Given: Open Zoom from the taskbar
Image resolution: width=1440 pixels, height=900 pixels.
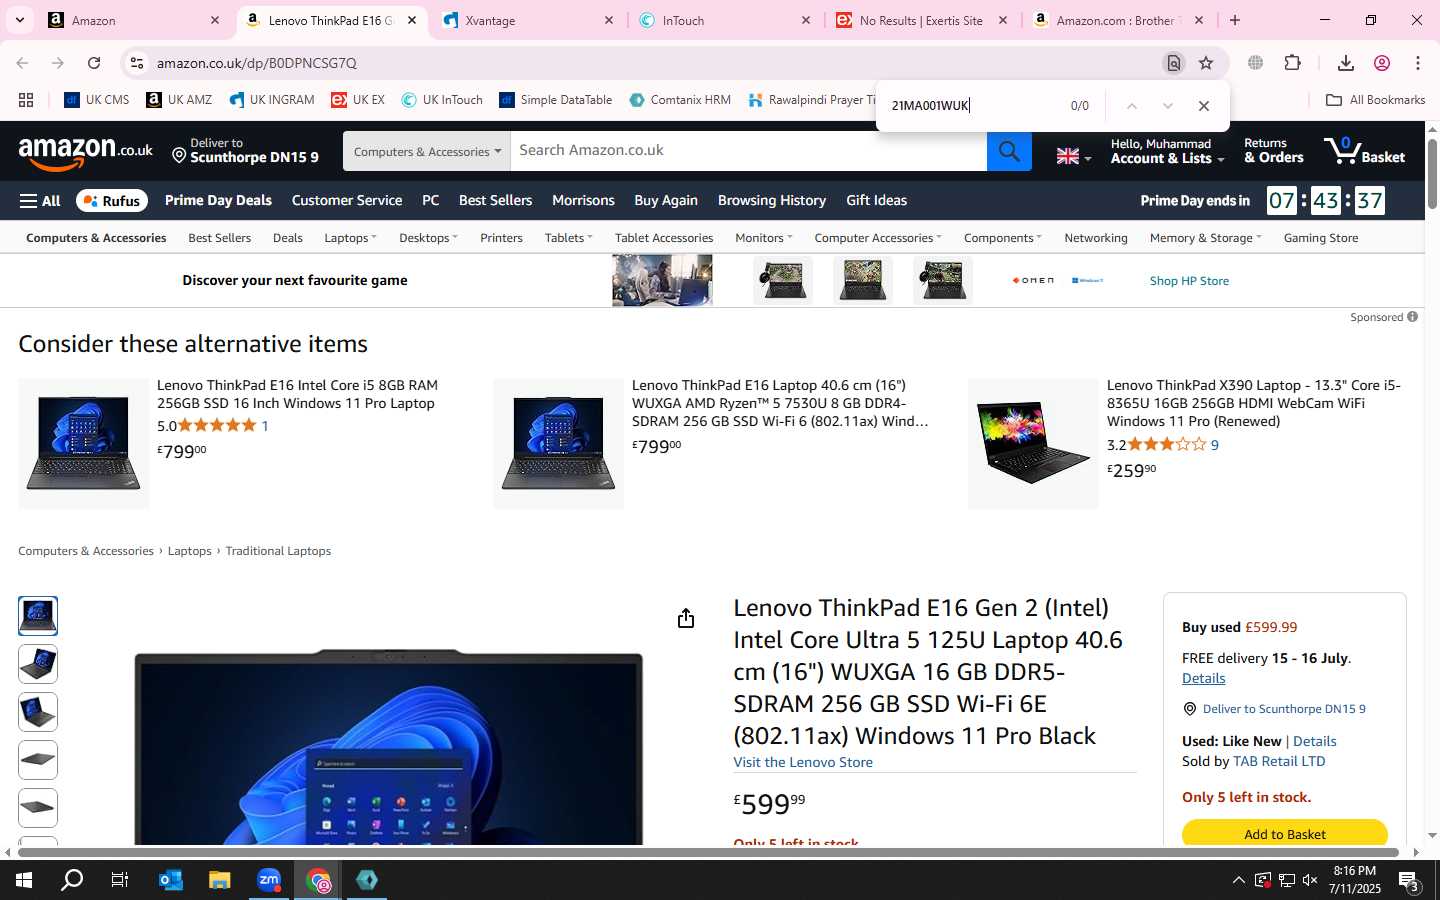Looking at the screenshot, I should [x=269, y=880].
